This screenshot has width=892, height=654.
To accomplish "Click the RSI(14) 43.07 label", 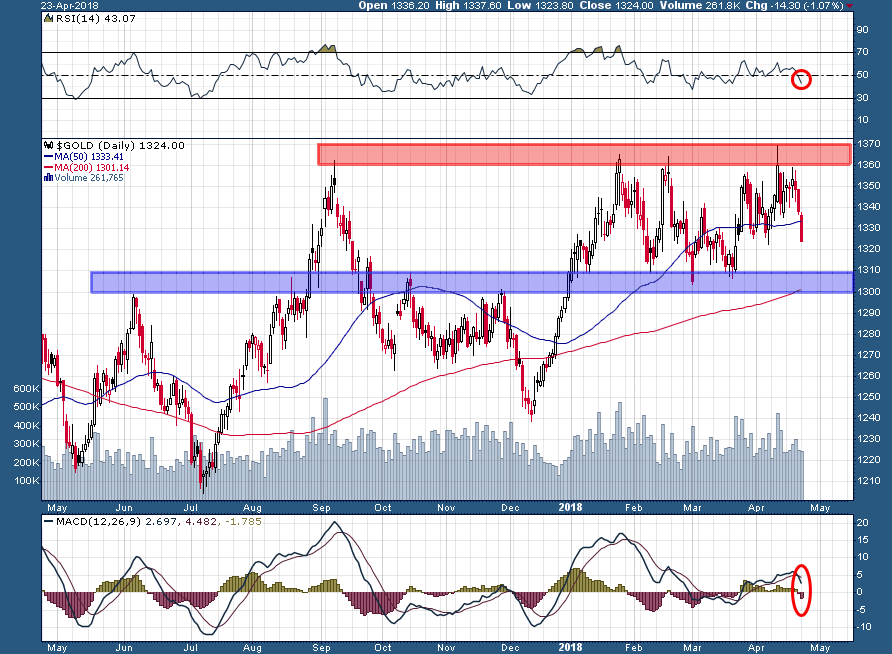I will point(96,19).
